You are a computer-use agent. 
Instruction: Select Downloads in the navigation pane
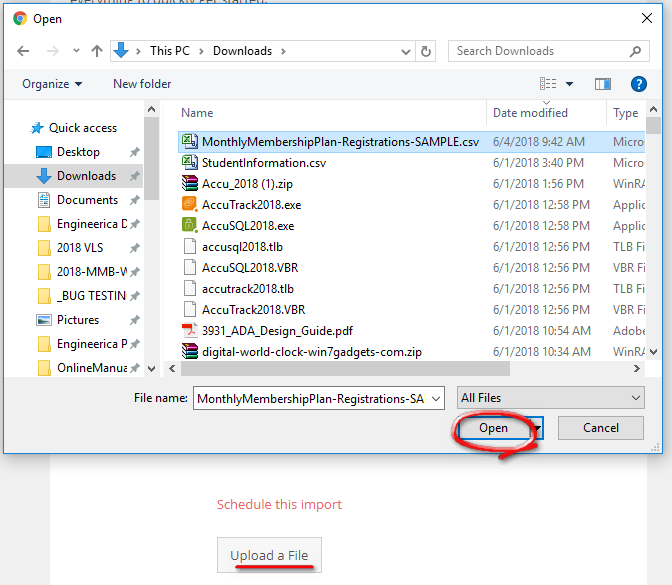pyautogui.click(x=74, y=176)
